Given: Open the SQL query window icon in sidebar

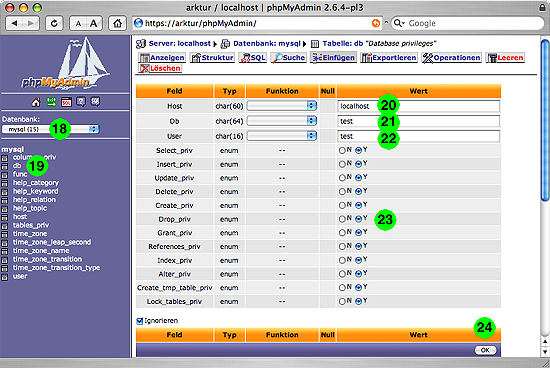Looking at the screenshot, I should click(66, 102).
